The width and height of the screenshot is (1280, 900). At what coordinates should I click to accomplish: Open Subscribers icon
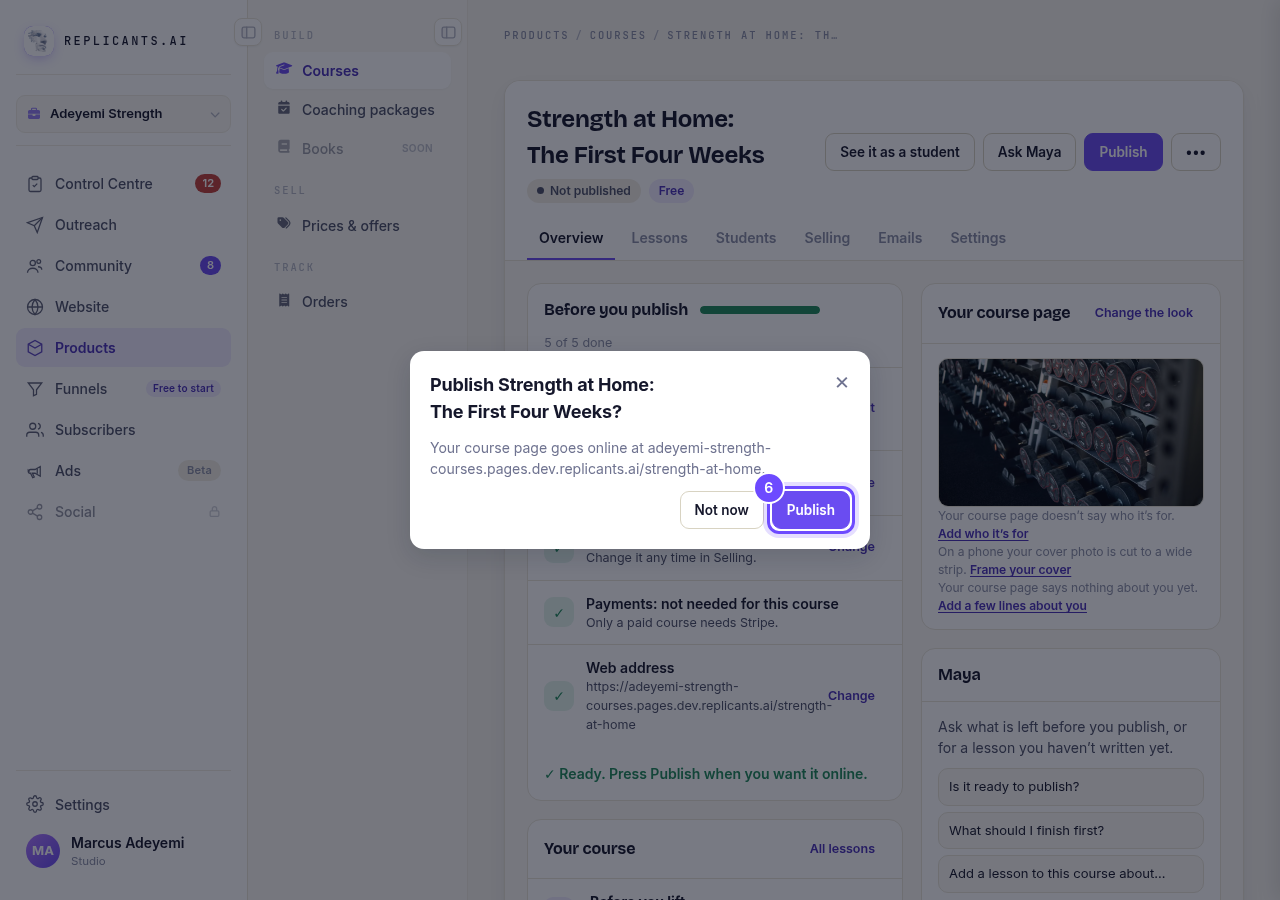[x=35, y=430]
